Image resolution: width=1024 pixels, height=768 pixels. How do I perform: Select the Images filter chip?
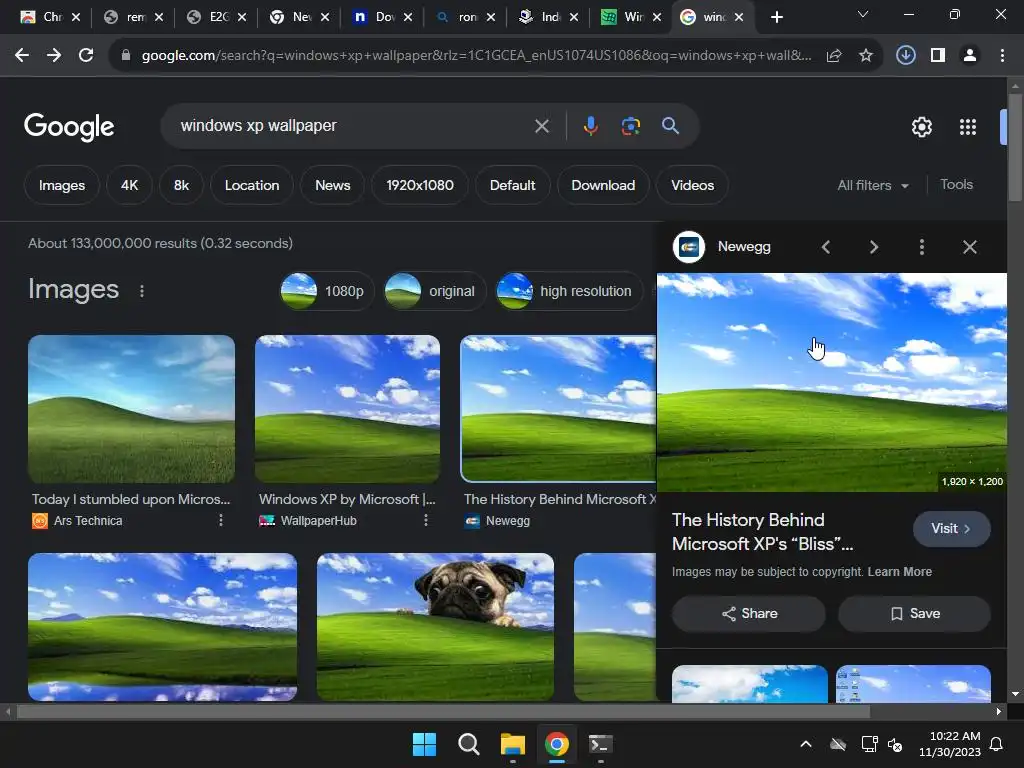[62, 185]
